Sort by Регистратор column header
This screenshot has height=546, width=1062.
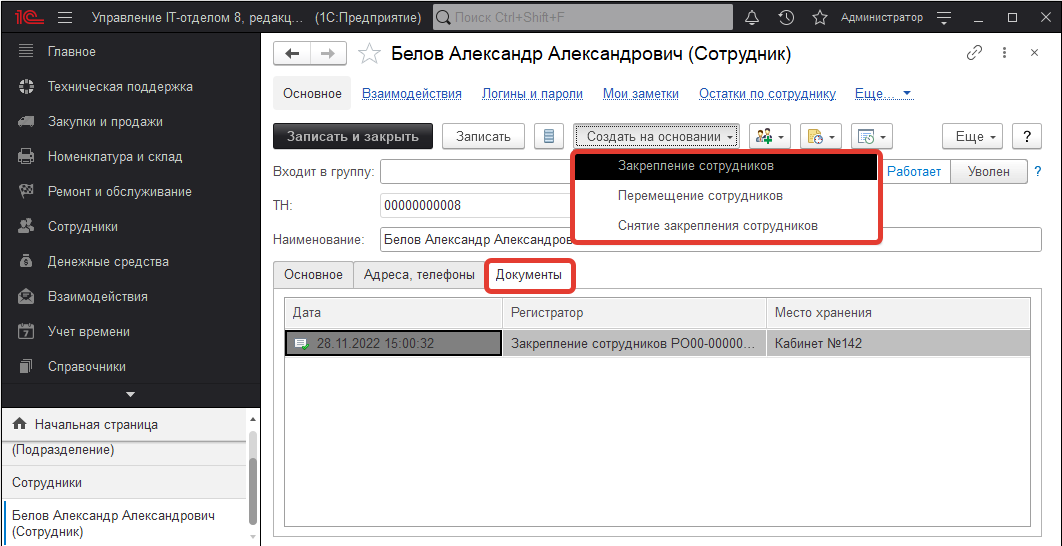click(x=635, y=313)
